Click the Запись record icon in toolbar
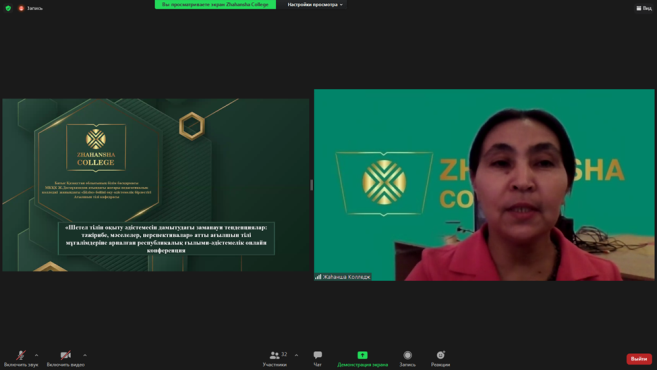This screenshot has height=370, width=657. coord(407,359)
